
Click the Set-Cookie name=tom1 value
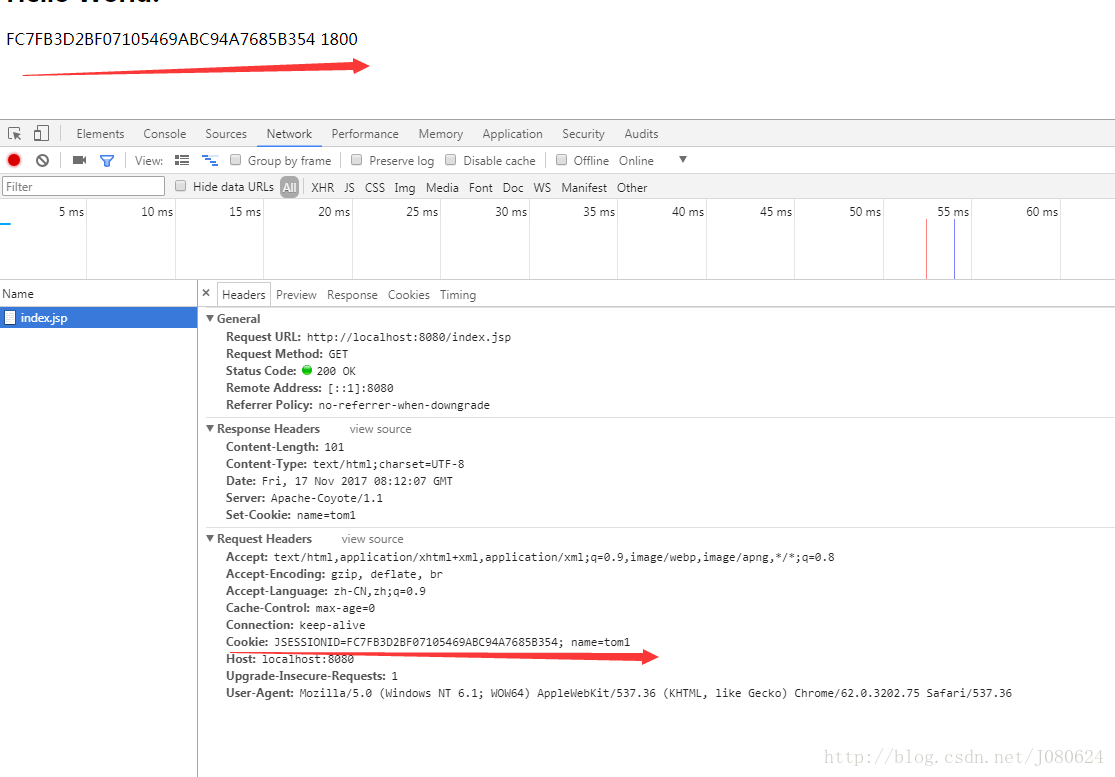(x=326, y=515)
